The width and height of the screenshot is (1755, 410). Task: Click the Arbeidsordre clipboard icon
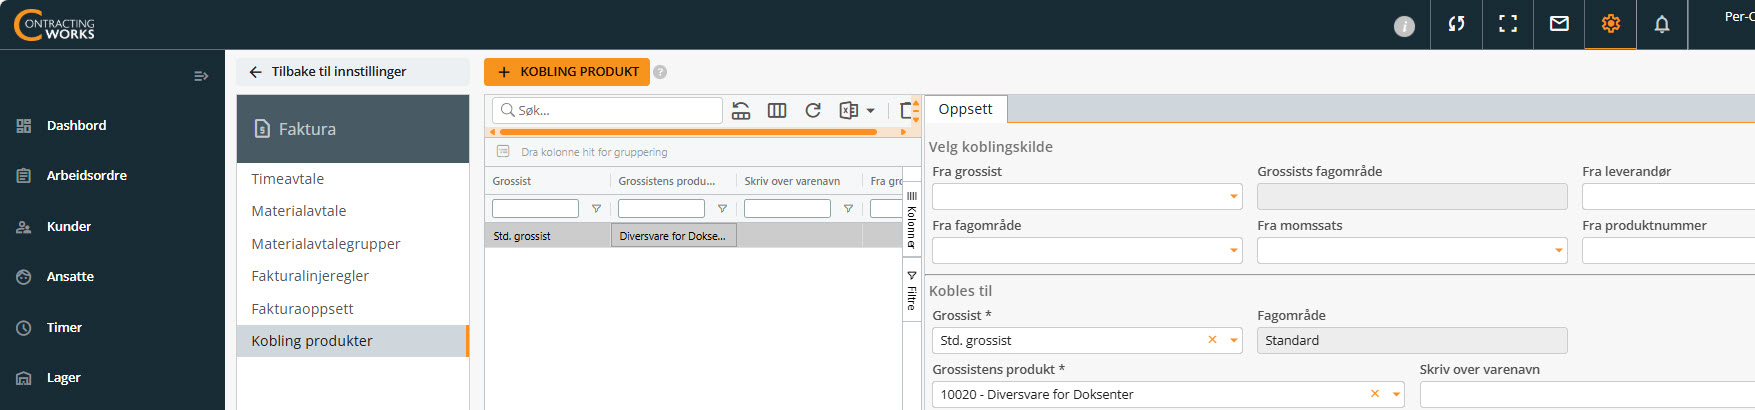24,176
